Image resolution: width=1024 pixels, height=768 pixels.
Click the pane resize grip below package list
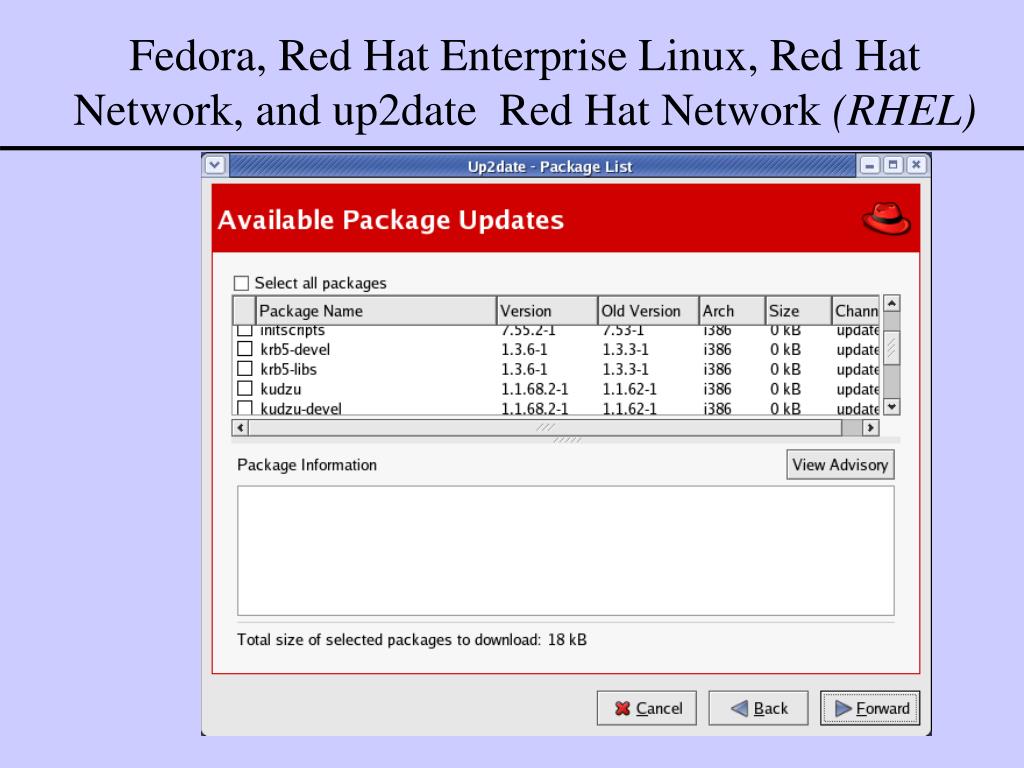[x=566, y=440]
